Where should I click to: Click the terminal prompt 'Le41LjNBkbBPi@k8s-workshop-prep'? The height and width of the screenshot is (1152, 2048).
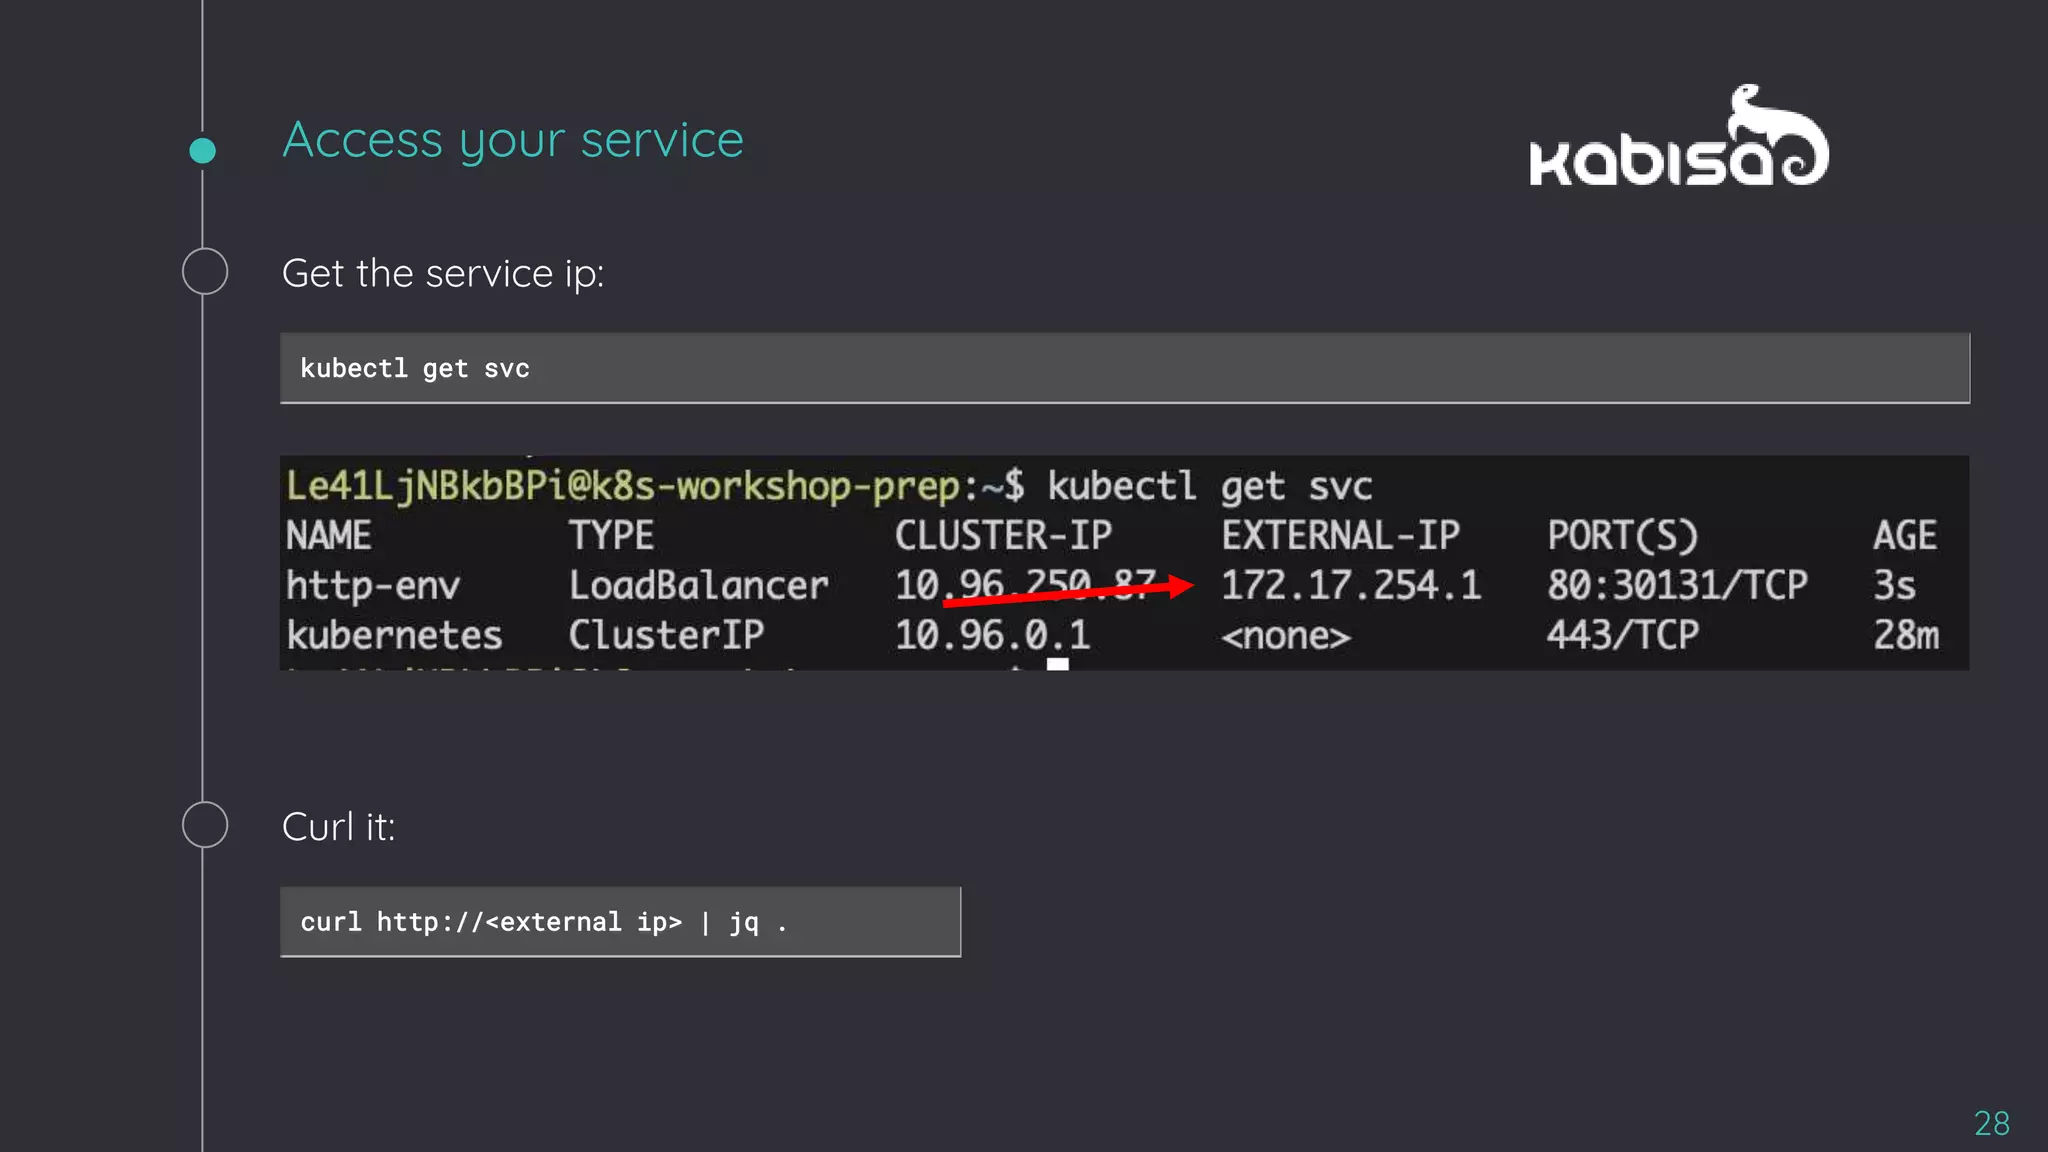[x=623, y=486]
